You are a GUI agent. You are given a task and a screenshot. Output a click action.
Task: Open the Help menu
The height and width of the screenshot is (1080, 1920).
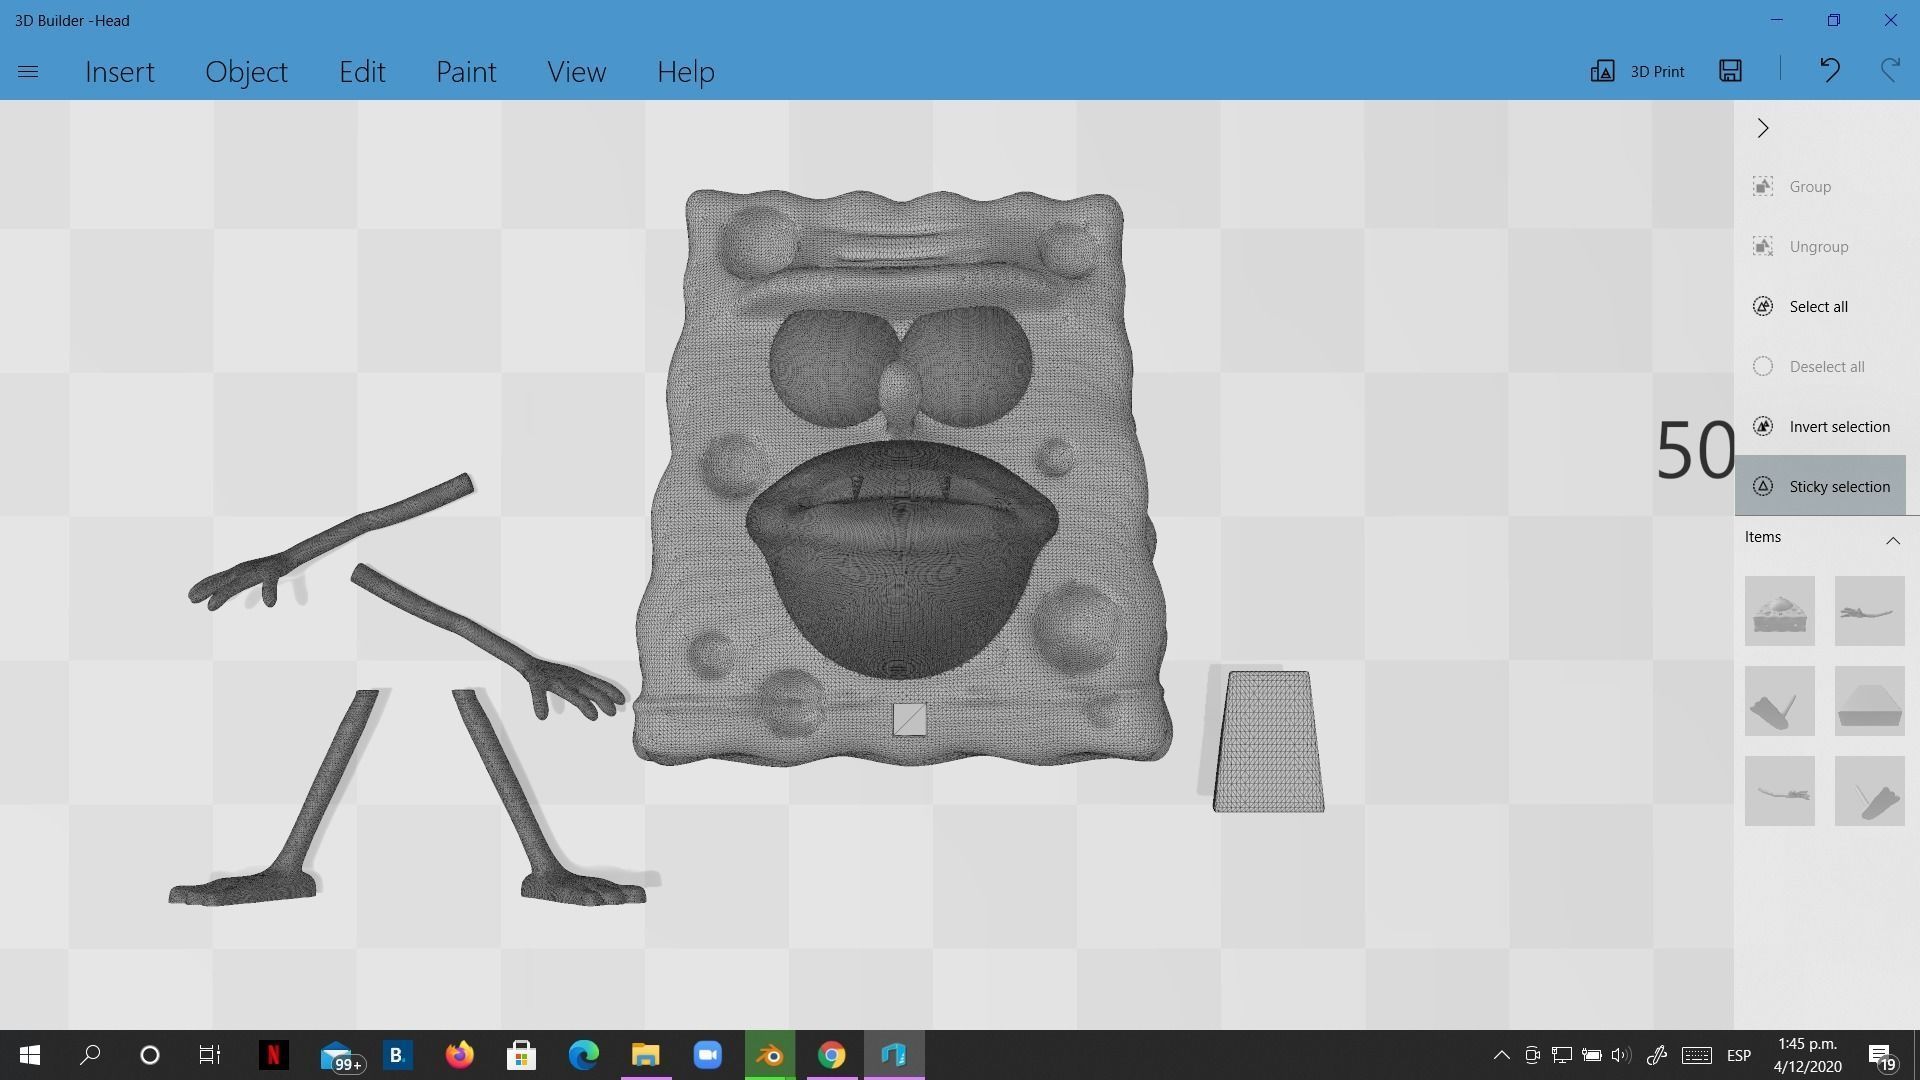point(686,72)
